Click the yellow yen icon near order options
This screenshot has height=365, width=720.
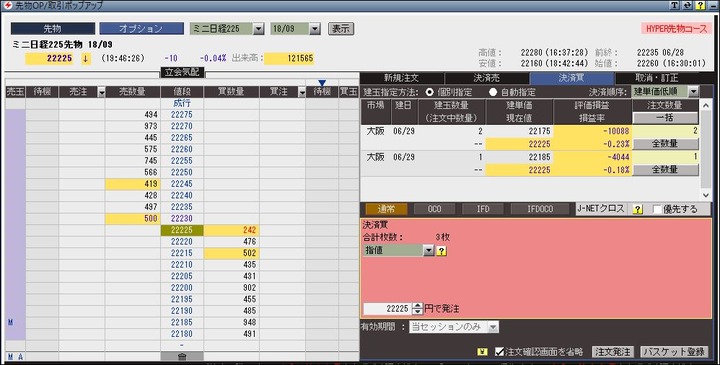coord(482,352)
